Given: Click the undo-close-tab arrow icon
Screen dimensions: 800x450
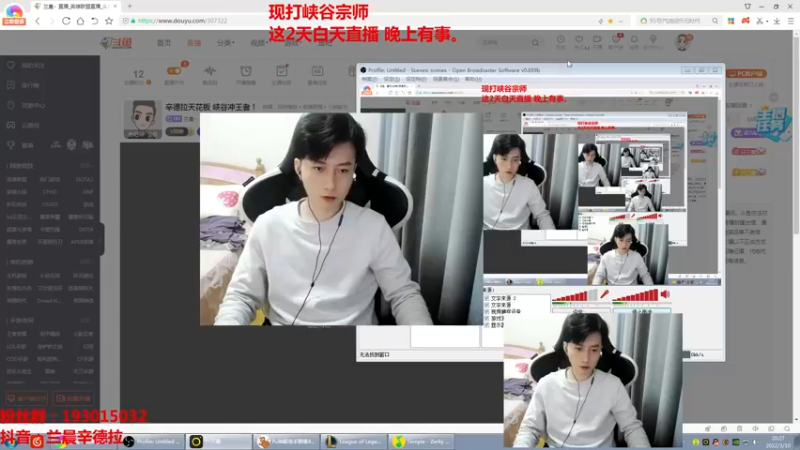Looking at the screenshot, I should tap(94, 21).
